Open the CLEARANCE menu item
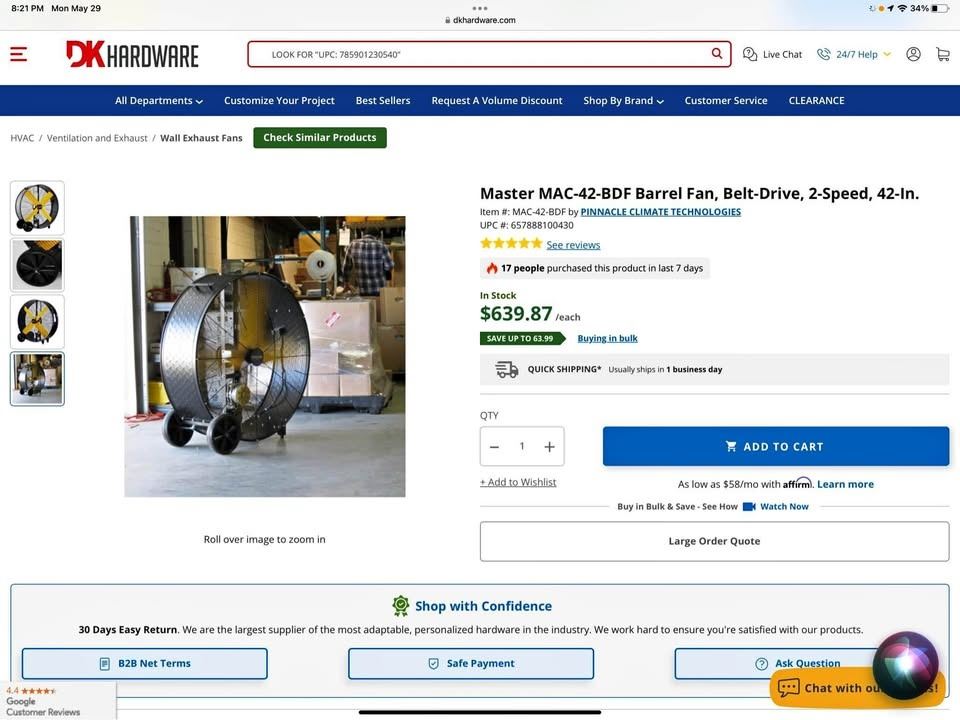Screen dimensions: 960x720 [x=816, y=101]
